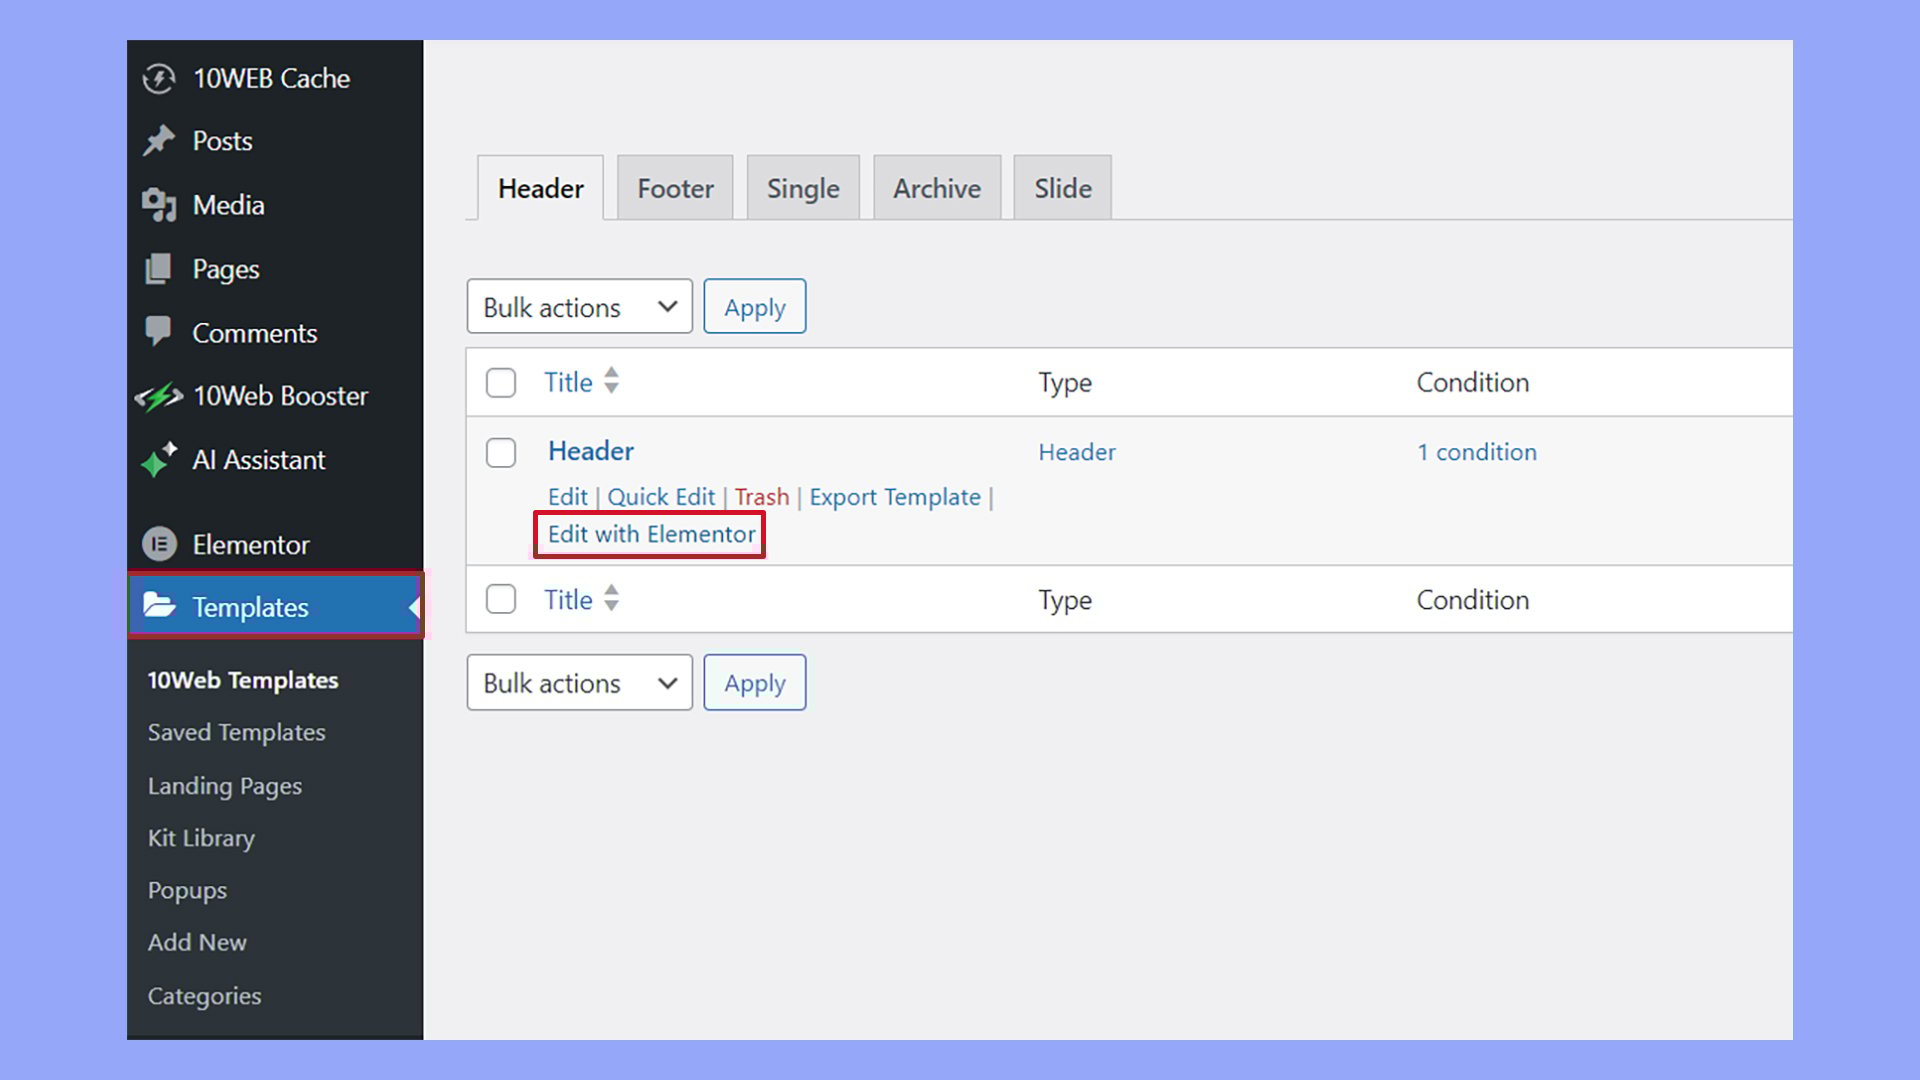Sort templates using the Title arrows

pyautogui.click(x=611, y=382)
